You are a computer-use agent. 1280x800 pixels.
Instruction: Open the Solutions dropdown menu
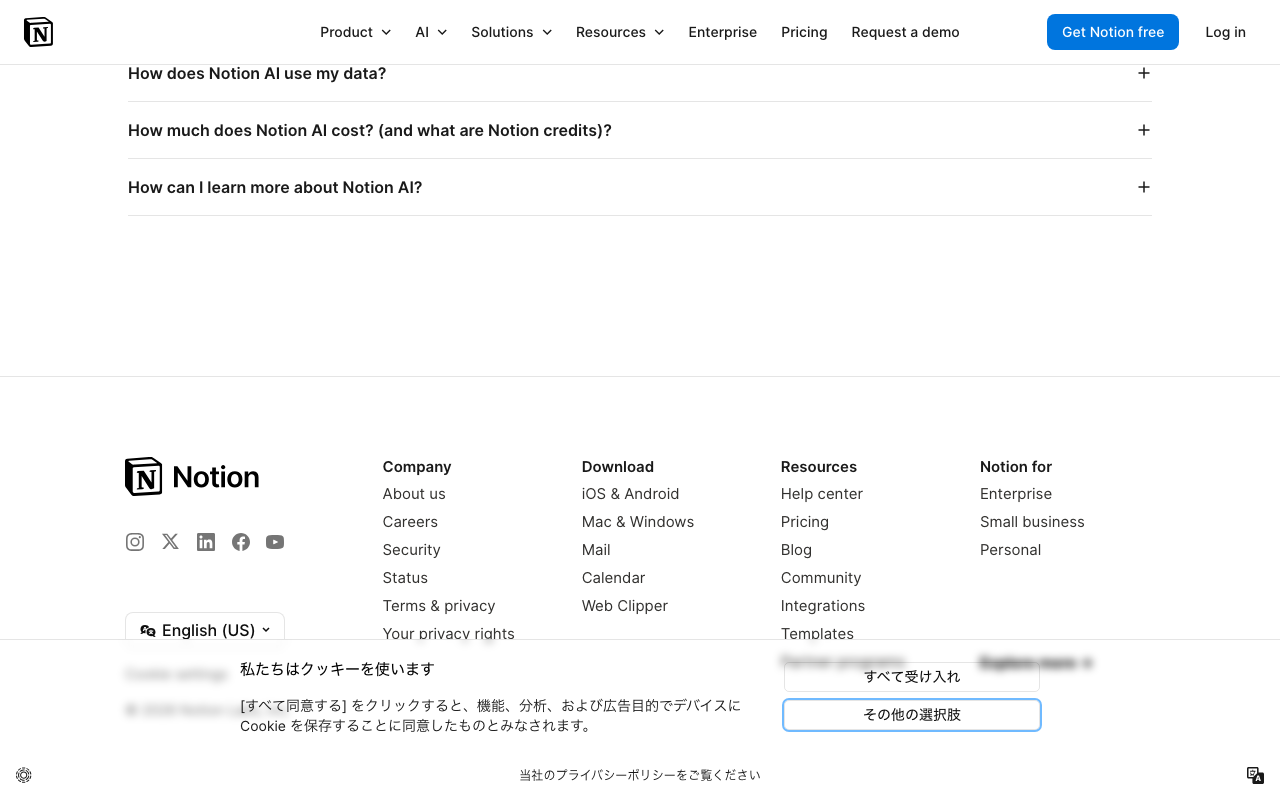[511, 32]
